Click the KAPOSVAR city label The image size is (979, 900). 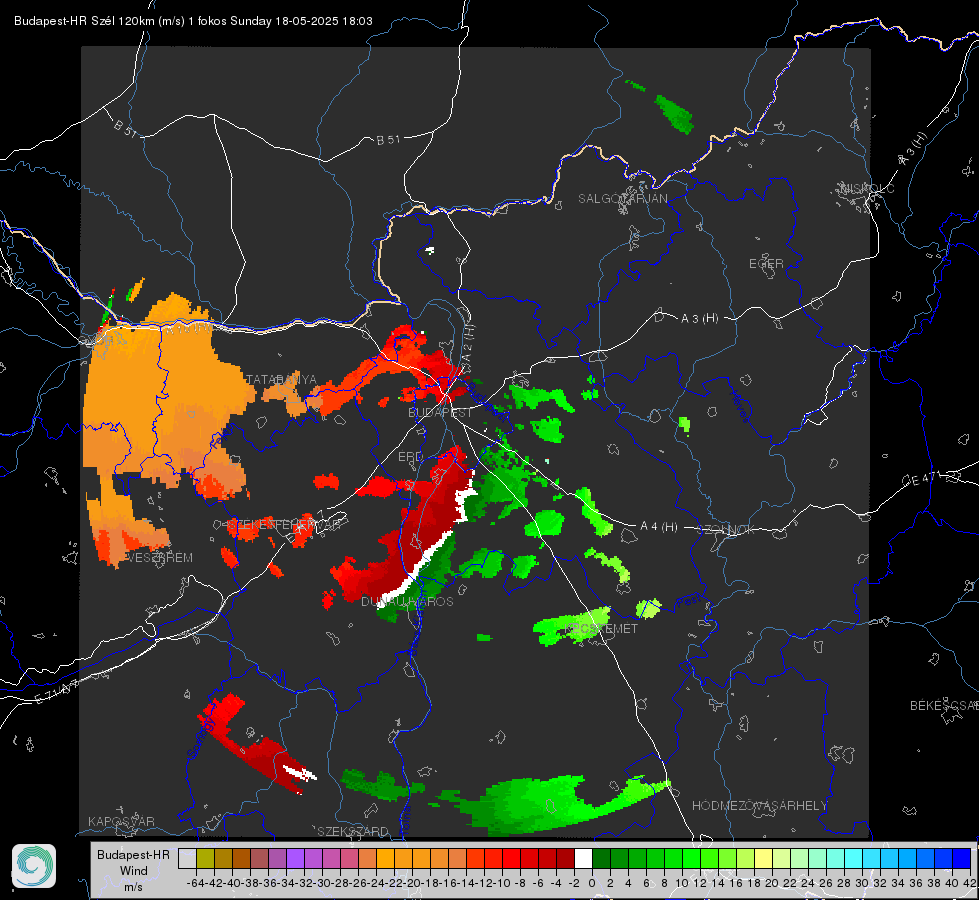(121, 821)
